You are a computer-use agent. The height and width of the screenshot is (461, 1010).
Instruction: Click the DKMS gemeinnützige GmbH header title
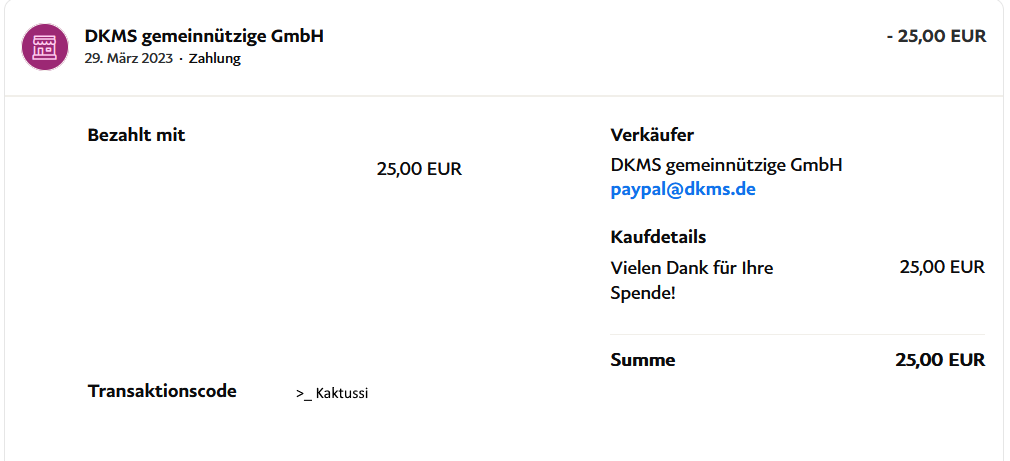tap(204, 36)
